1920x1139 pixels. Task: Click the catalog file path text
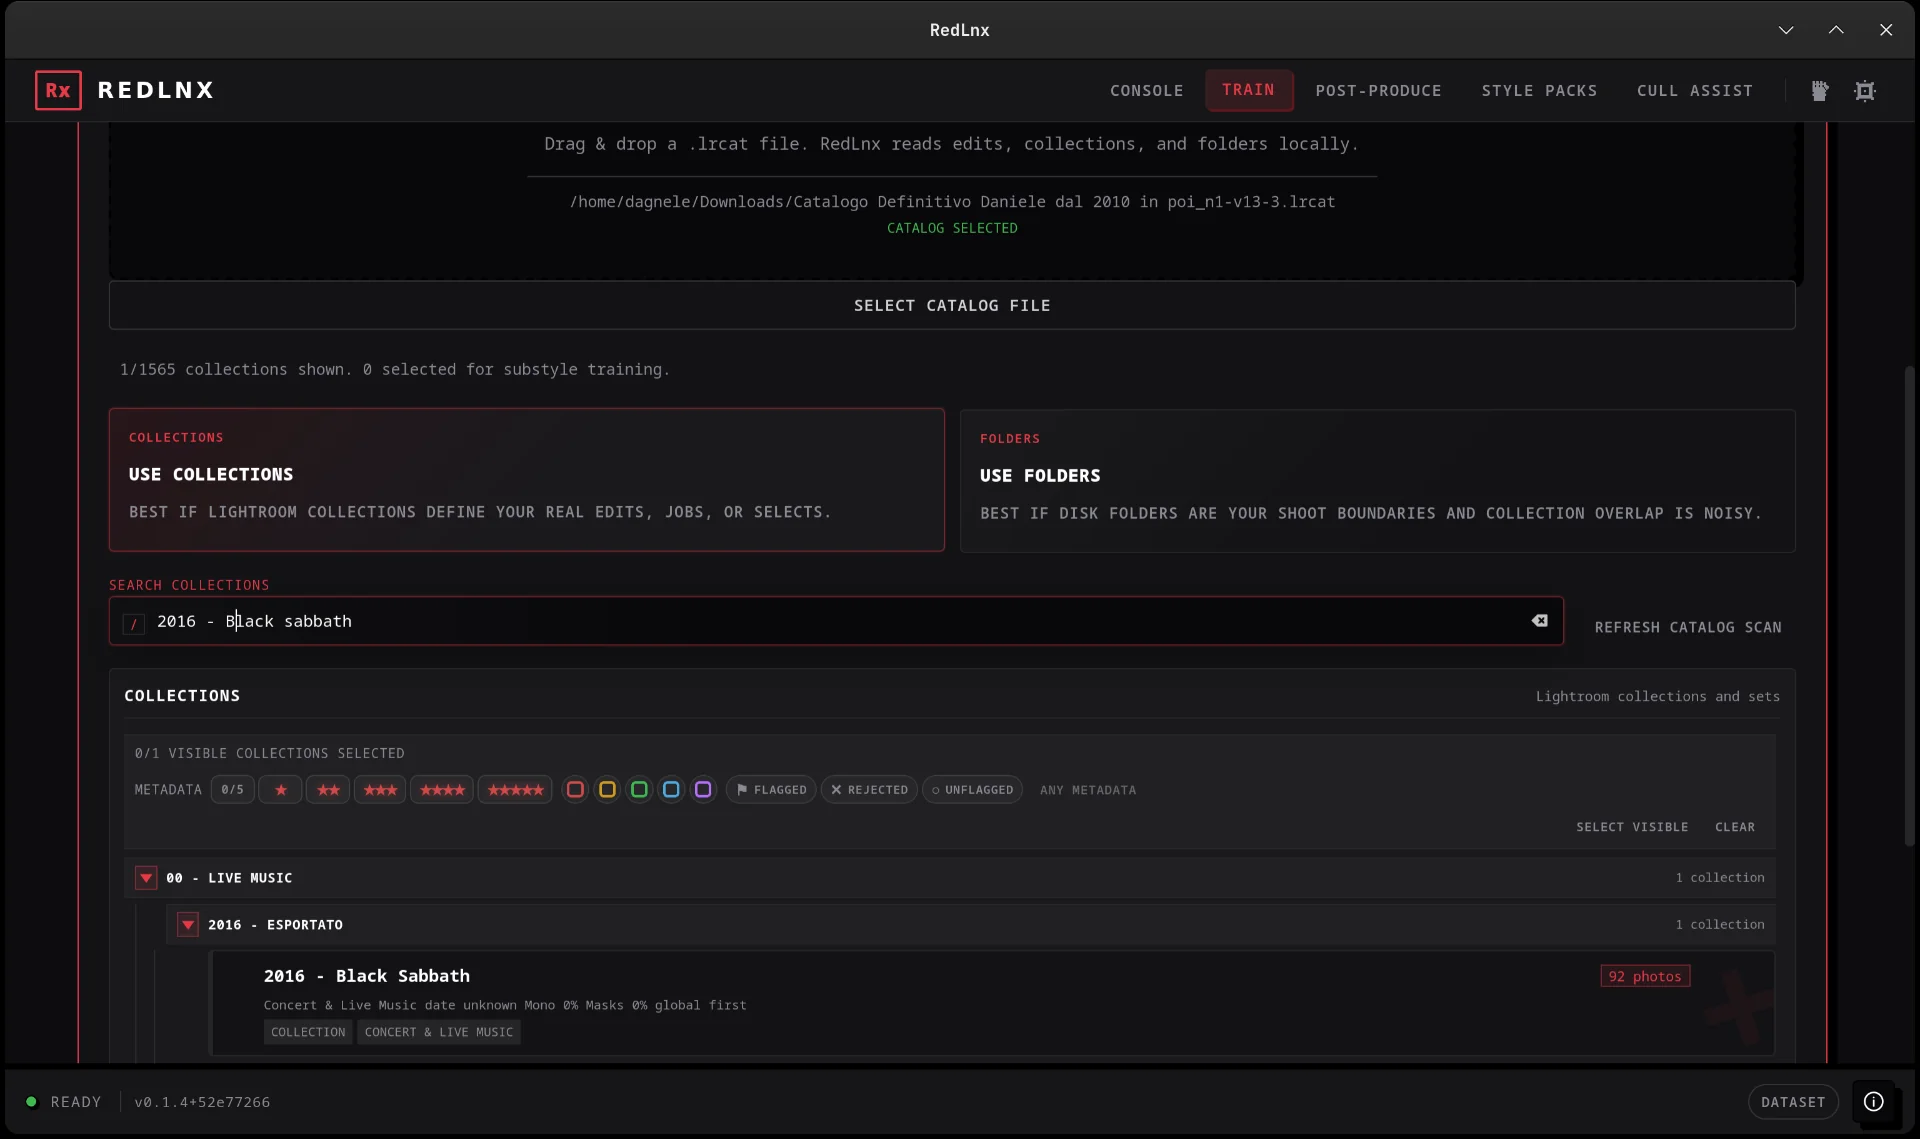(x=952, y=202)
